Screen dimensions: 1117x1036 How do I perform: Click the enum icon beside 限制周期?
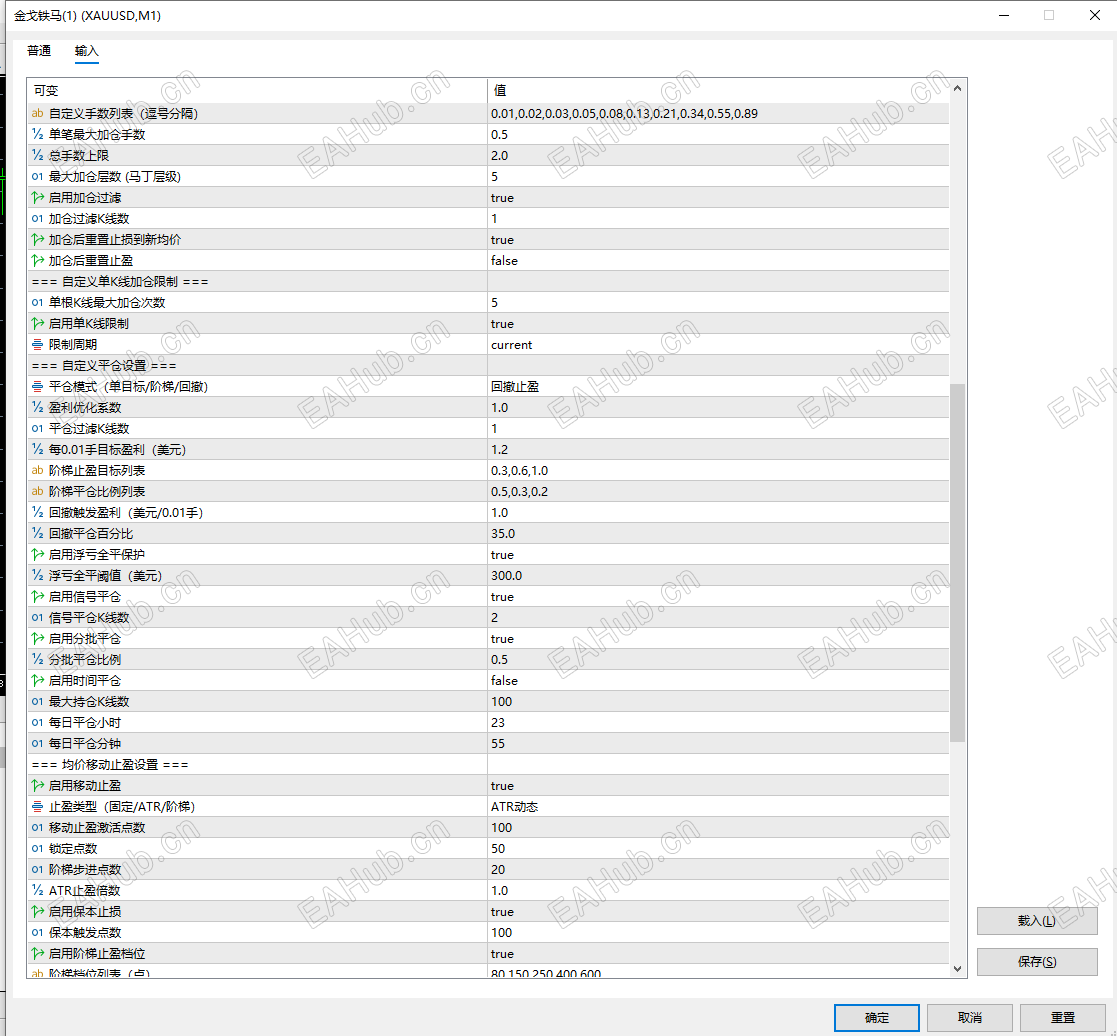(38, 344)
